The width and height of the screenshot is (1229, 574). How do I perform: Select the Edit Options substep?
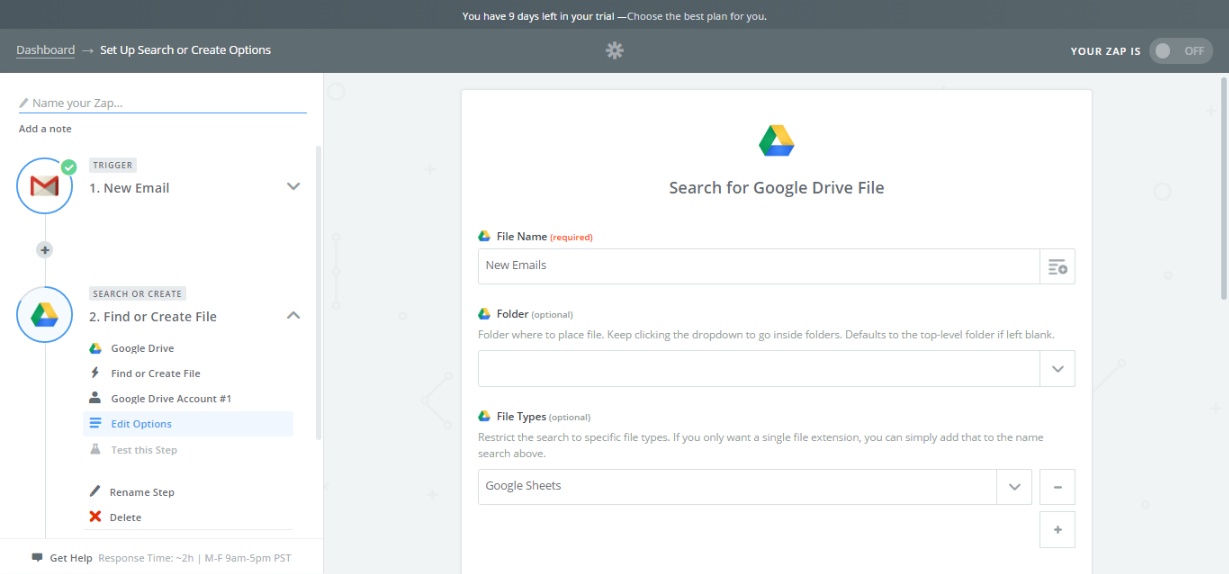(x=188, y=424)
